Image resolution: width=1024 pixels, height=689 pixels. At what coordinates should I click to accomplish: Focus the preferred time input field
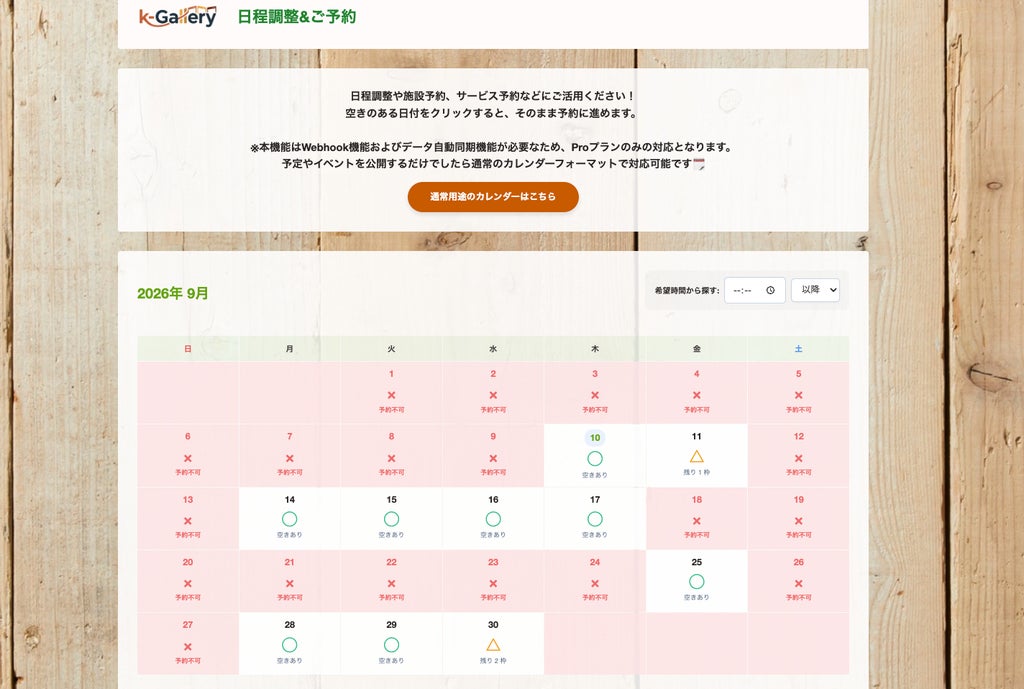[x=754, y=290]
